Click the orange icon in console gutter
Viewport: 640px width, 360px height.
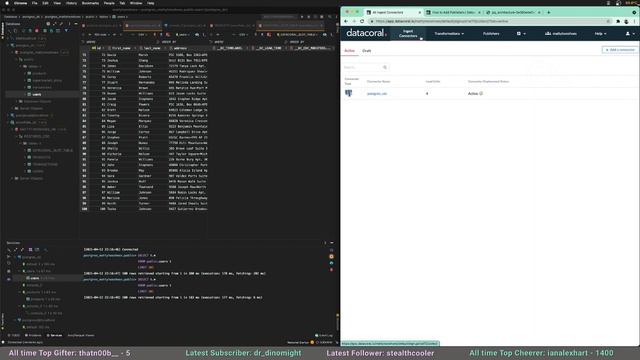[331, 257]
